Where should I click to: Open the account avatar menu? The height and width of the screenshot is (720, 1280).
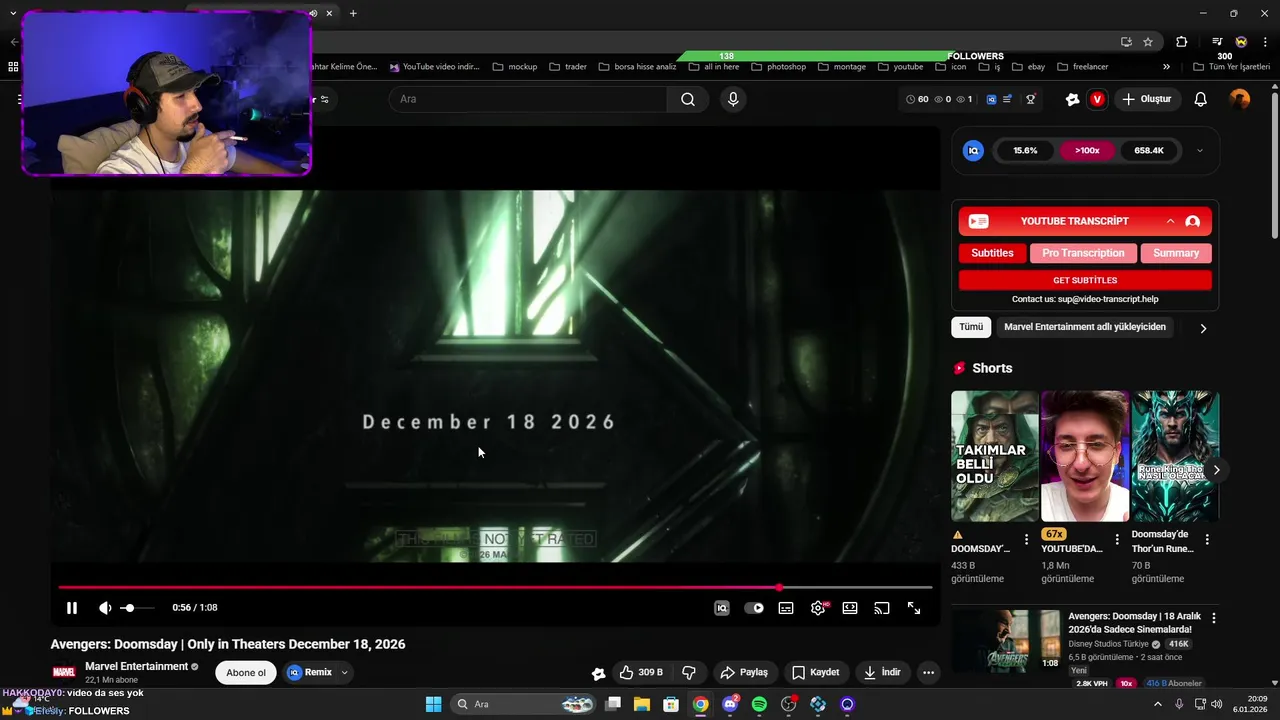pos(1240,99)
